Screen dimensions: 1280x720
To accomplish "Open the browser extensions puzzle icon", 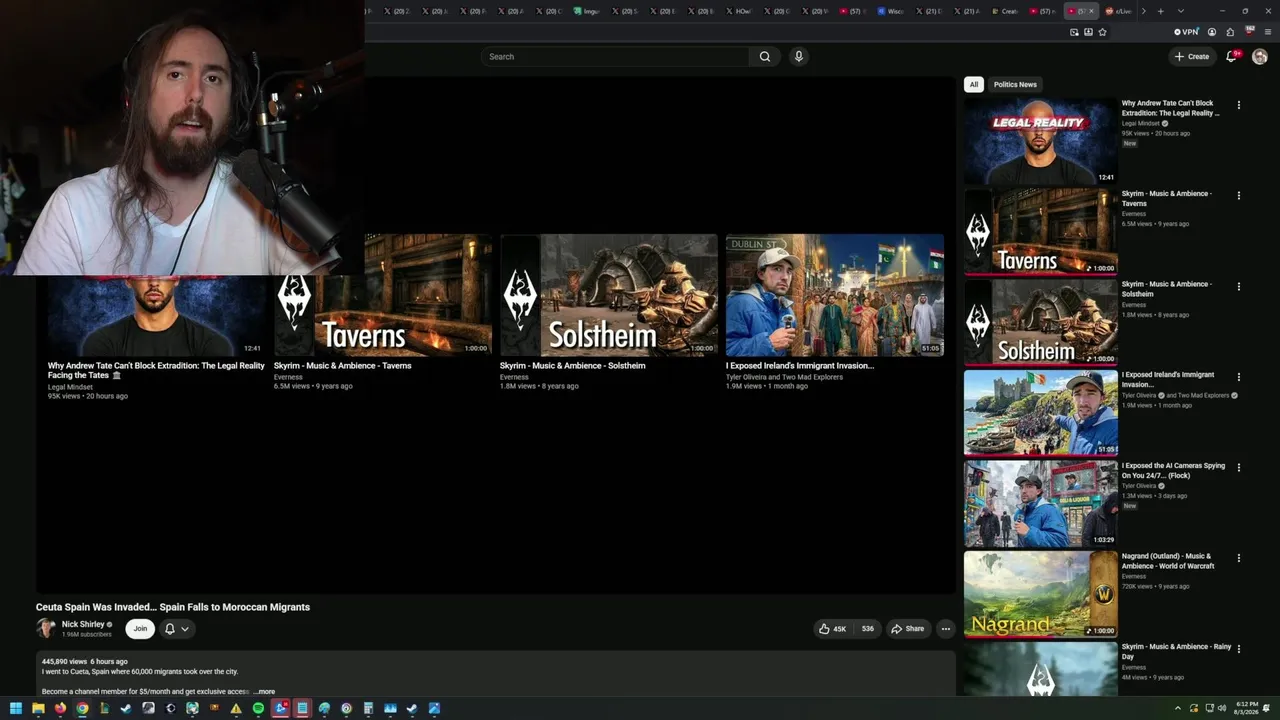I will coord(1230,32).
